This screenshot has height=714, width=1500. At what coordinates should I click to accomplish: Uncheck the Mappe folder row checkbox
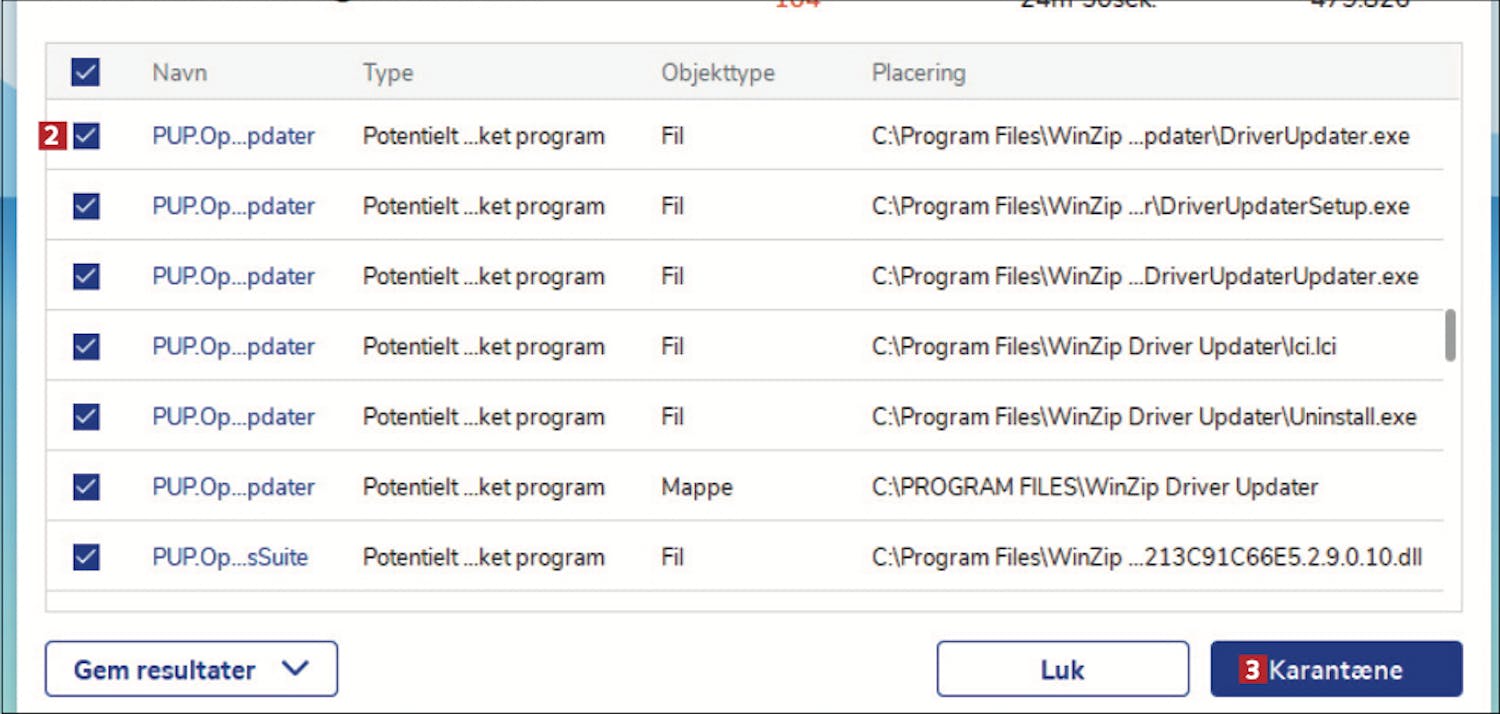86,487
